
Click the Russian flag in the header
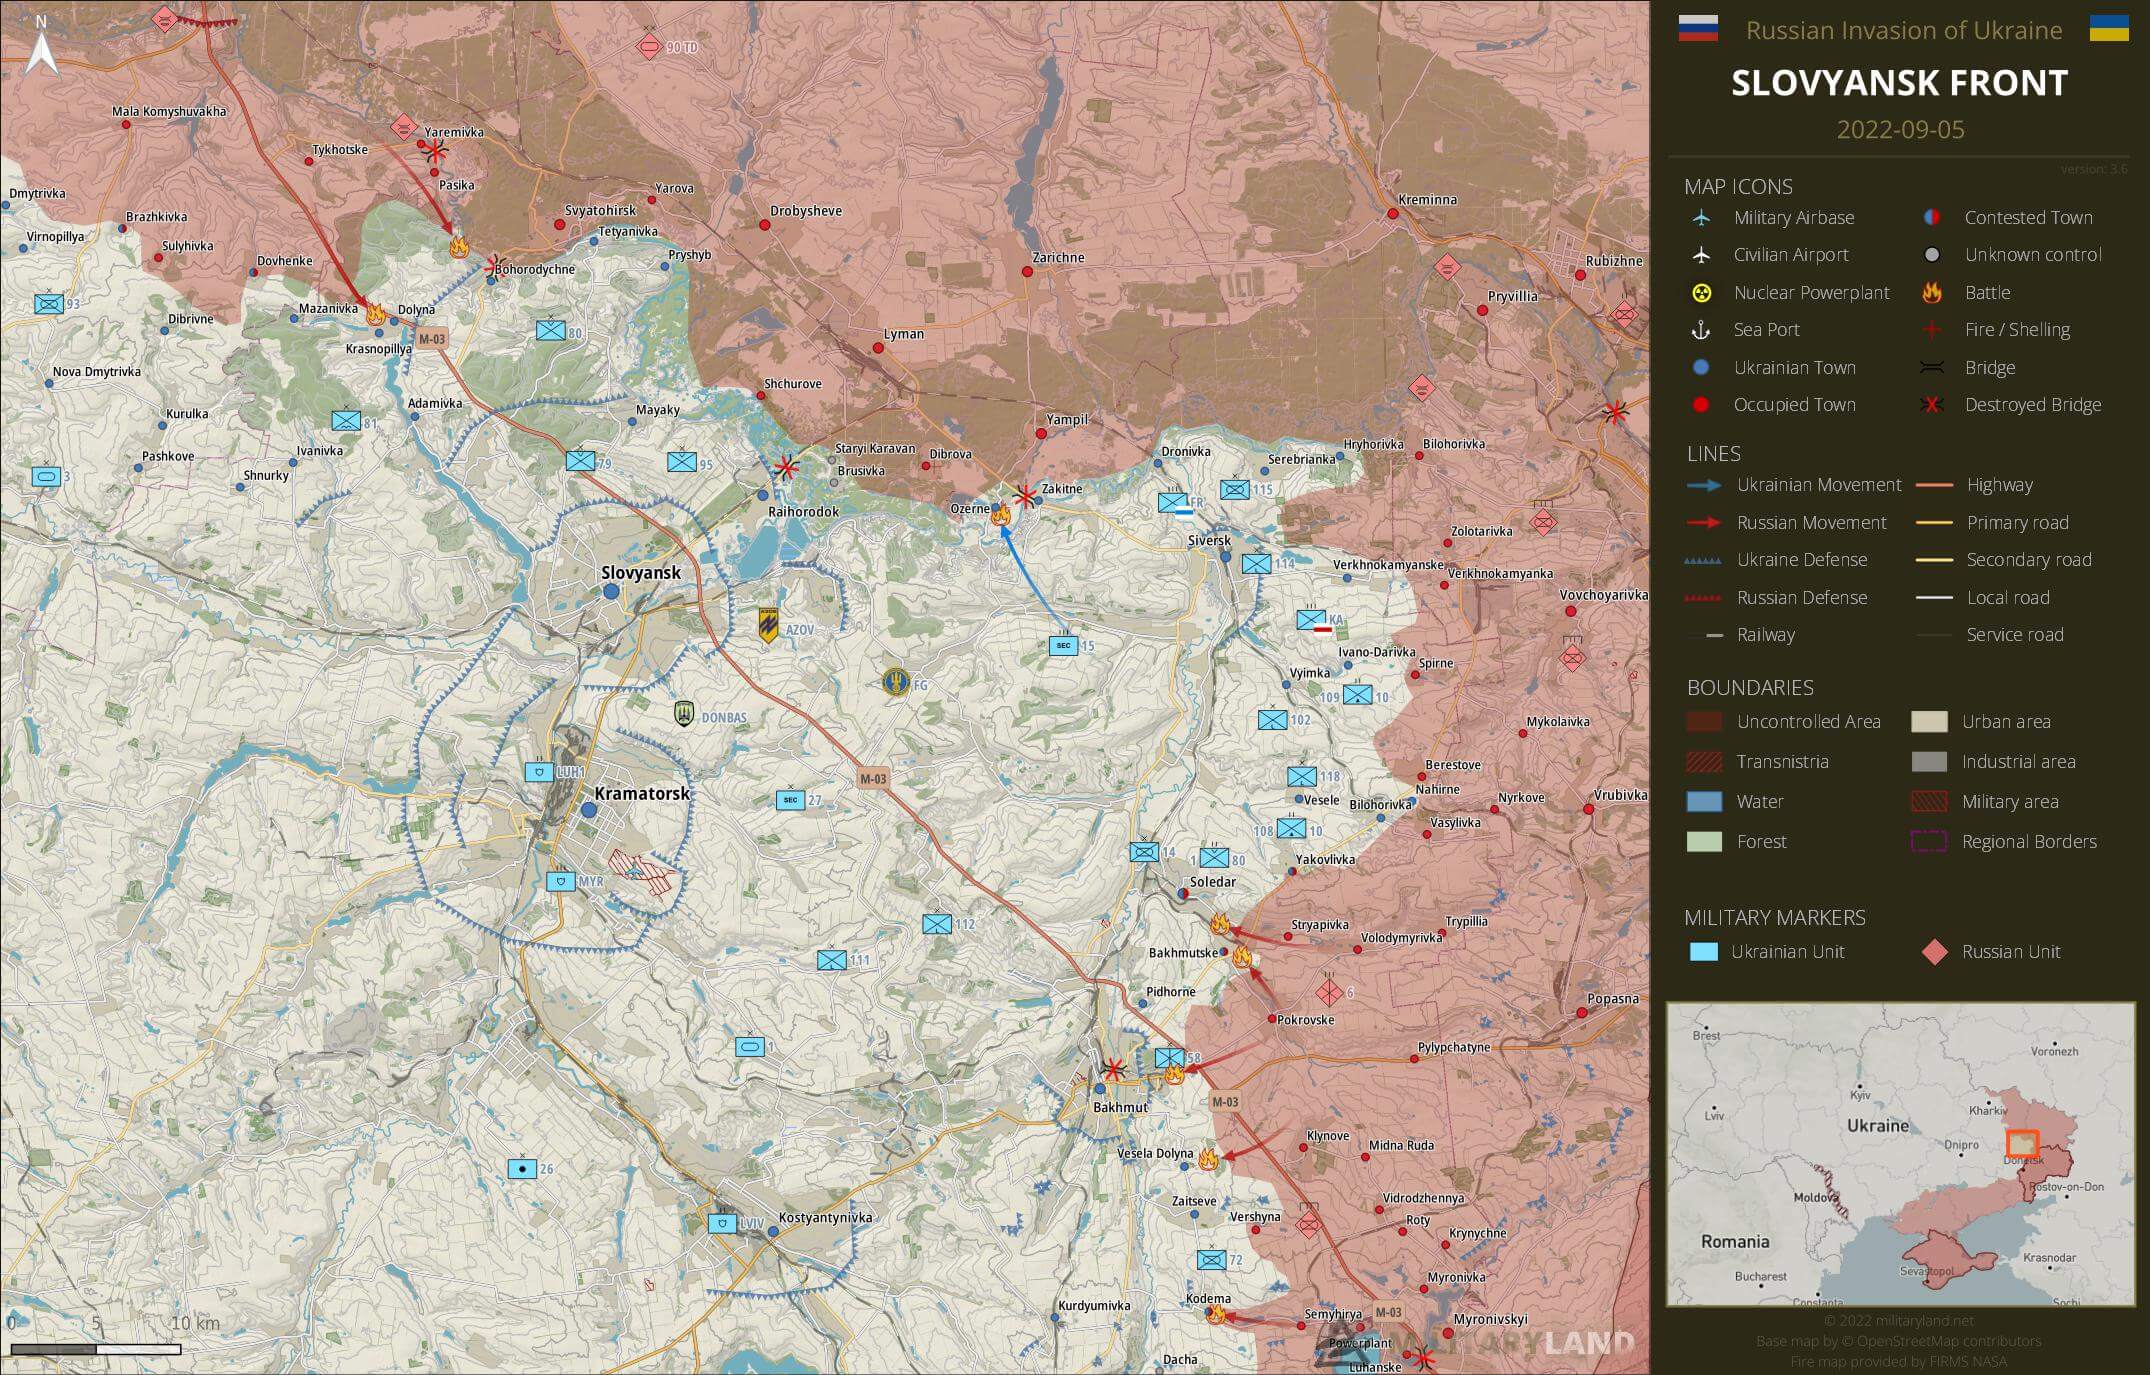[1698, 29]
